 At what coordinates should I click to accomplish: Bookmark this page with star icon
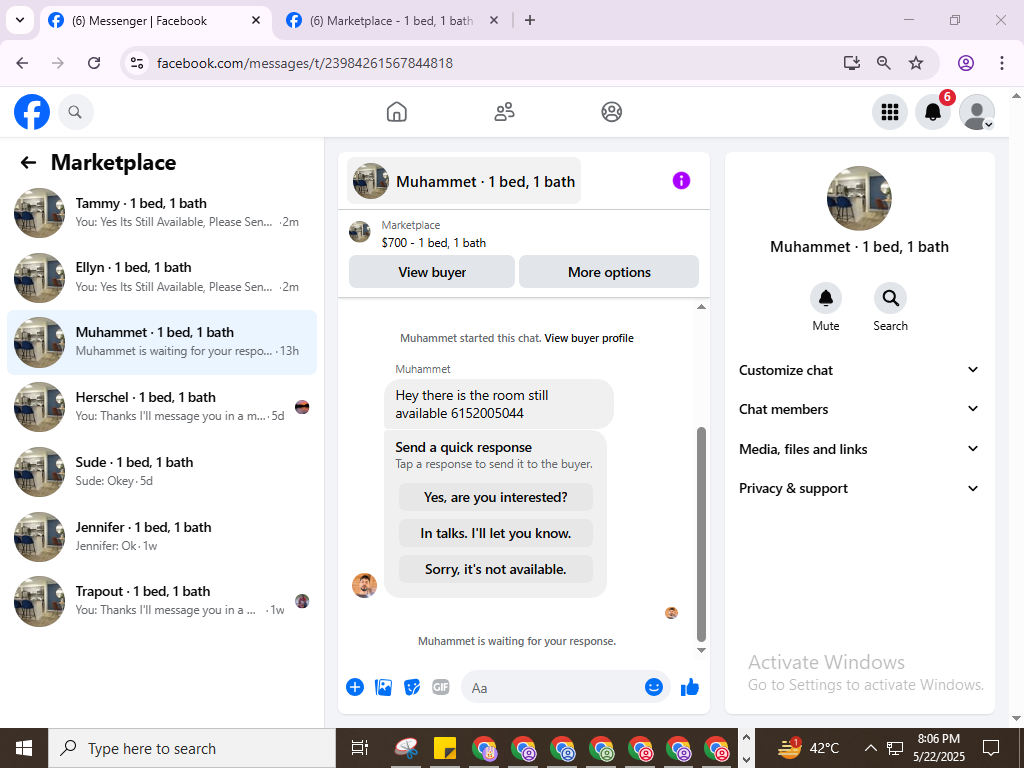point(916,63)
